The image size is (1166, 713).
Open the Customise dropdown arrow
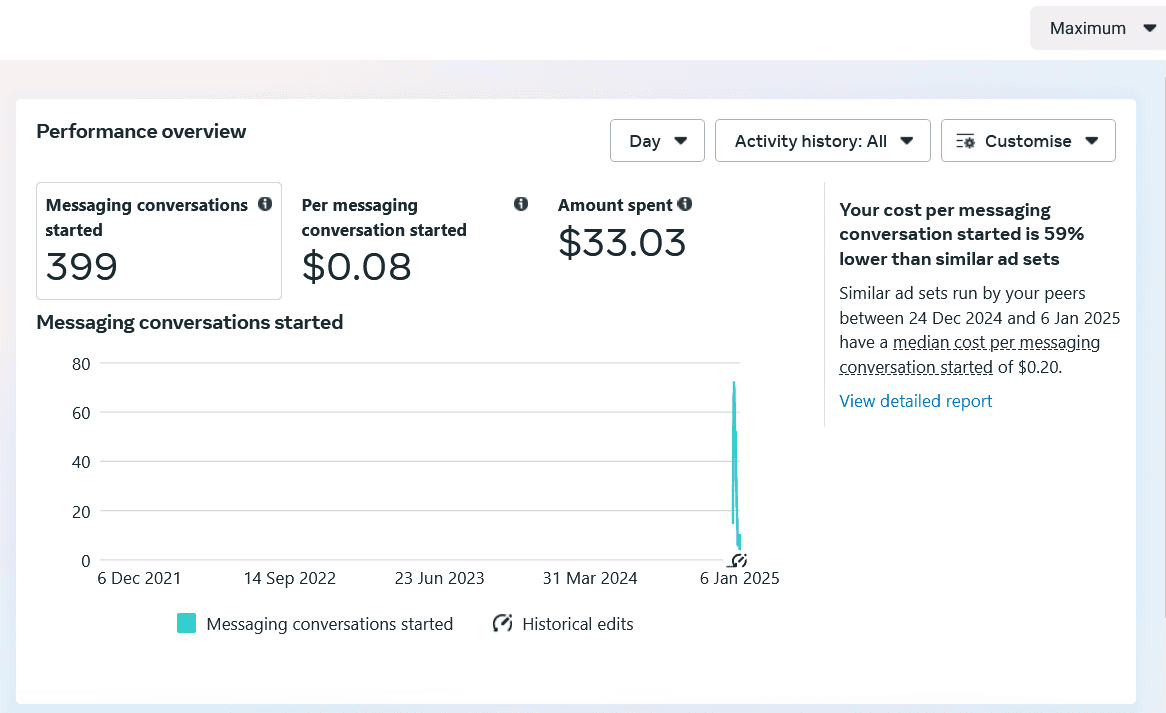pyautogui.click(x=1092, y=141)
